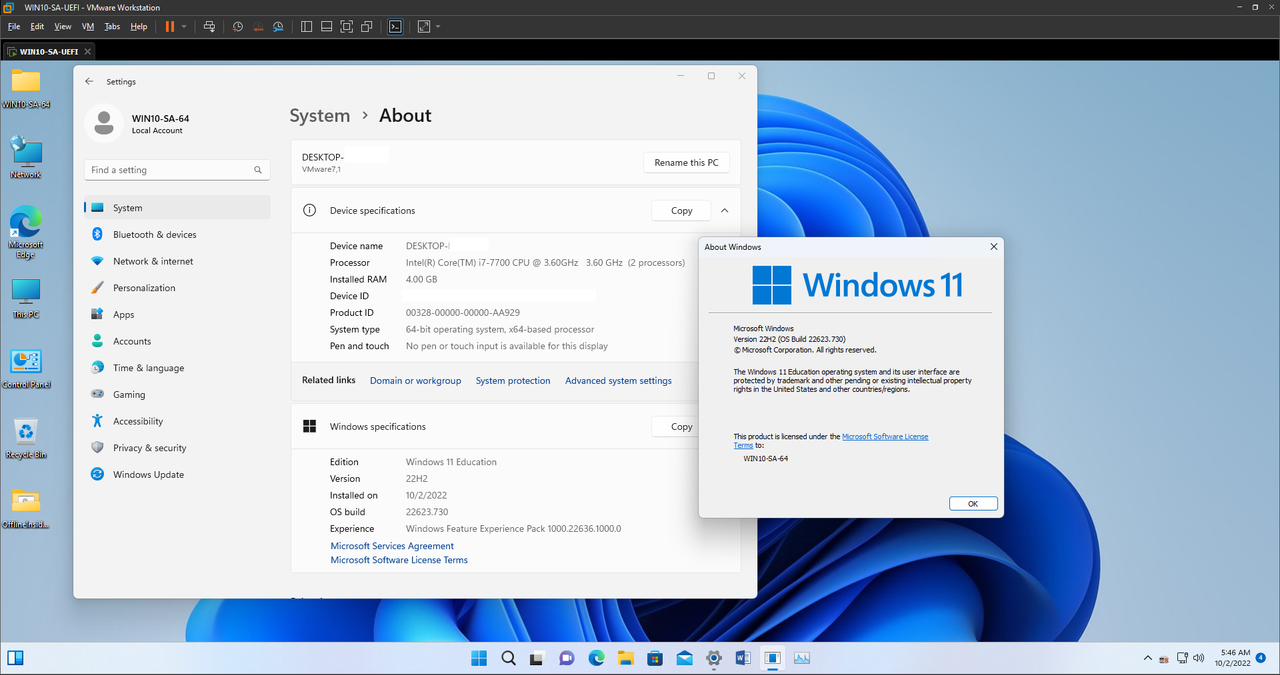Open Mail app from taskbar
Viewport: 1280px width, 675px height.
[684, 658]
